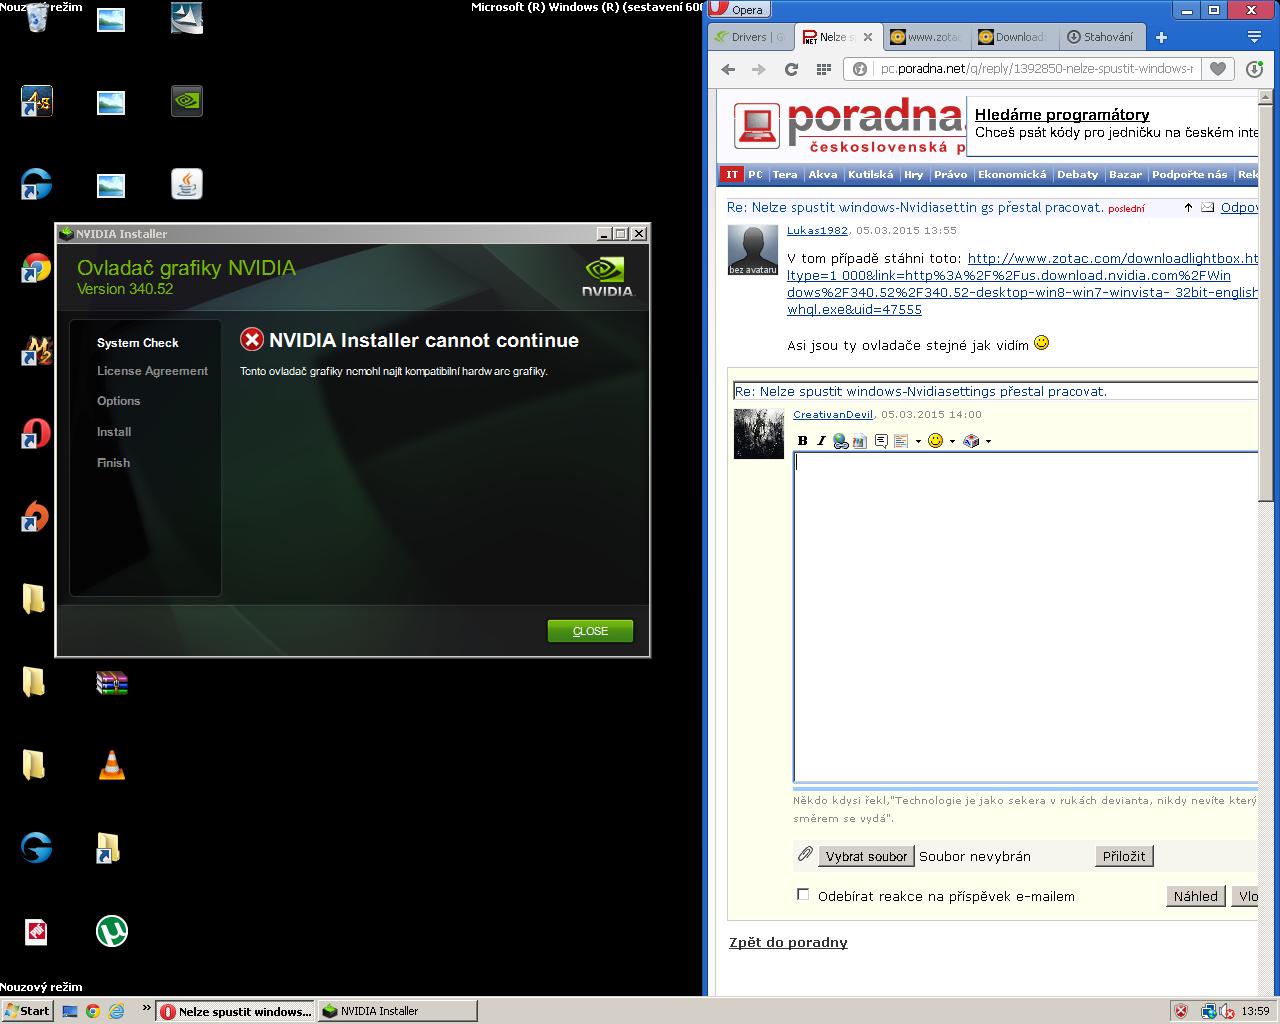Switch to the 'www.zotac' browser tab
This screenshot has width=1280, height=1024.
[x=926, y=37]
